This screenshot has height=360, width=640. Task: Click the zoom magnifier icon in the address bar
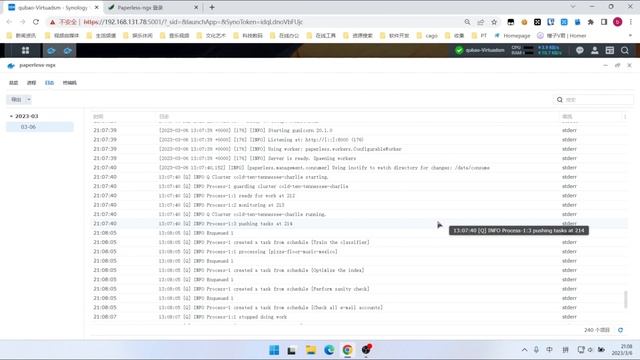(467, 22)
